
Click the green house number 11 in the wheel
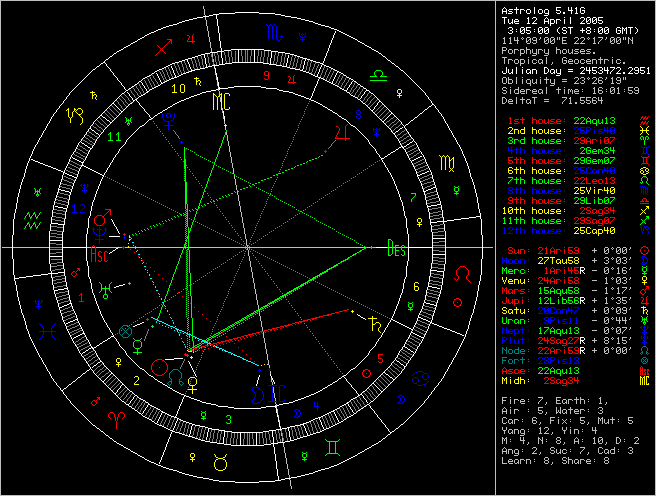click(114, 137)
